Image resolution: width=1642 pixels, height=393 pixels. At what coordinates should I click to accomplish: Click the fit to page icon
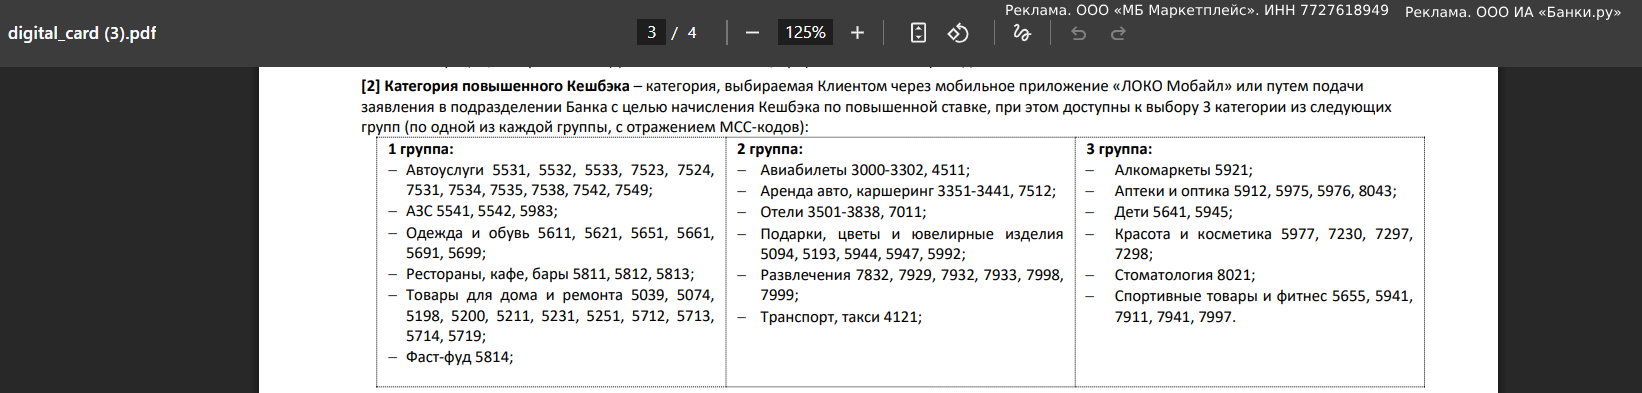click(x=918, y=33)
